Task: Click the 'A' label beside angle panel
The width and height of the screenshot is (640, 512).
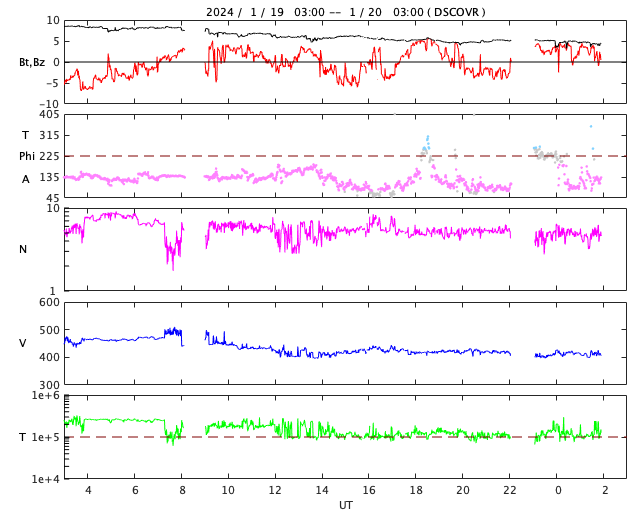Action: coord(25,179)
